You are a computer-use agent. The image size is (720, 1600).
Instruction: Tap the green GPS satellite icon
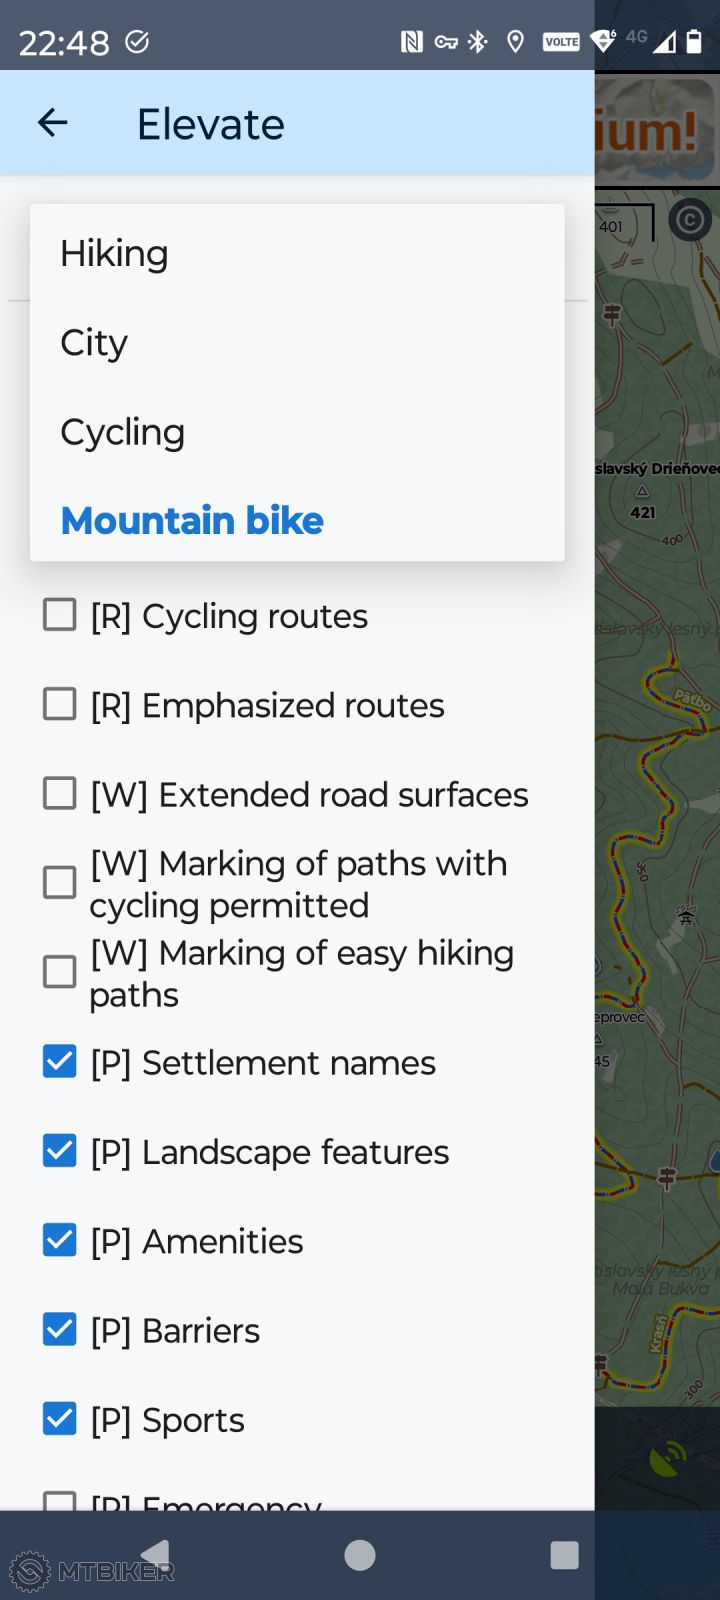click(x=667, y=1459)
